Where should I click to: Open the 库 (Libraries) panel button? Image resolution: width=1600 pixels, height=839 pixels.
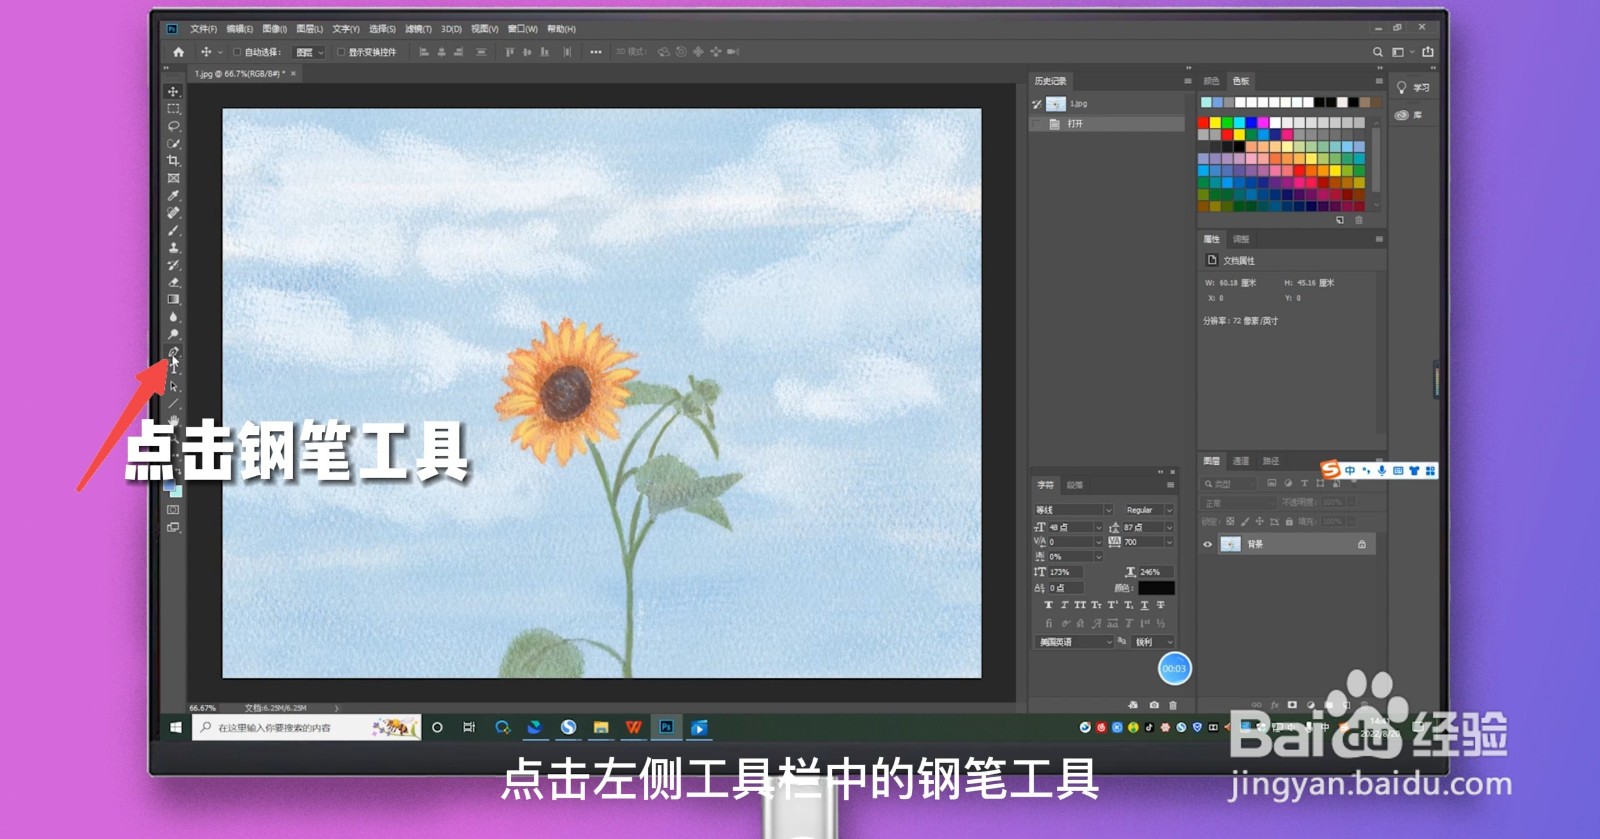point(1409,115)
